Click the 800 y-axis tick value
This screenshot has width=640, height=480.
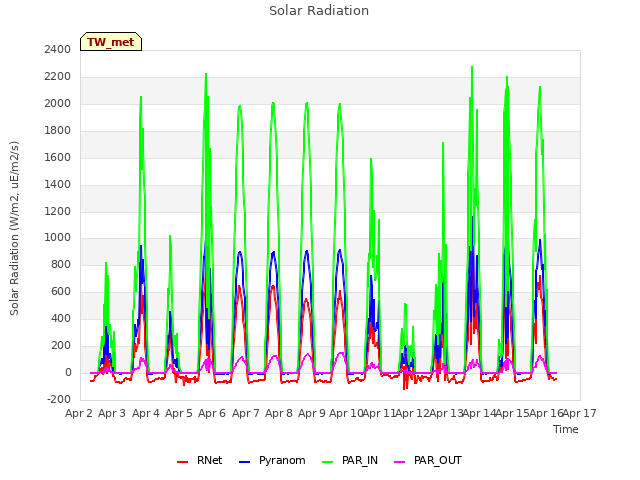pyautogui.click(x=61, y=264)
